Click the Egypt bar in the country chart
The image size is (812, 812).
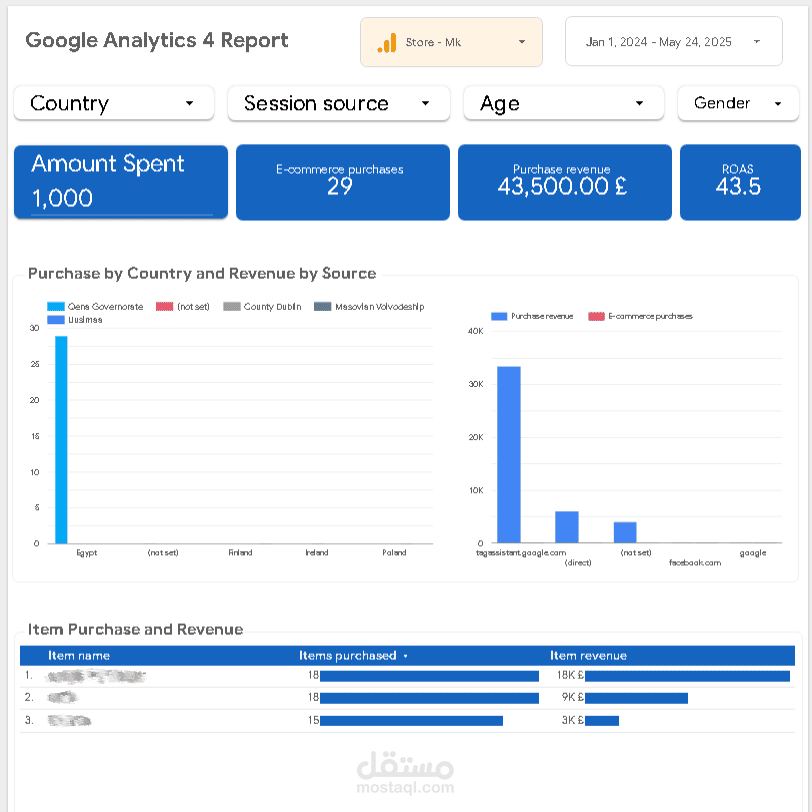coord(61,440)
